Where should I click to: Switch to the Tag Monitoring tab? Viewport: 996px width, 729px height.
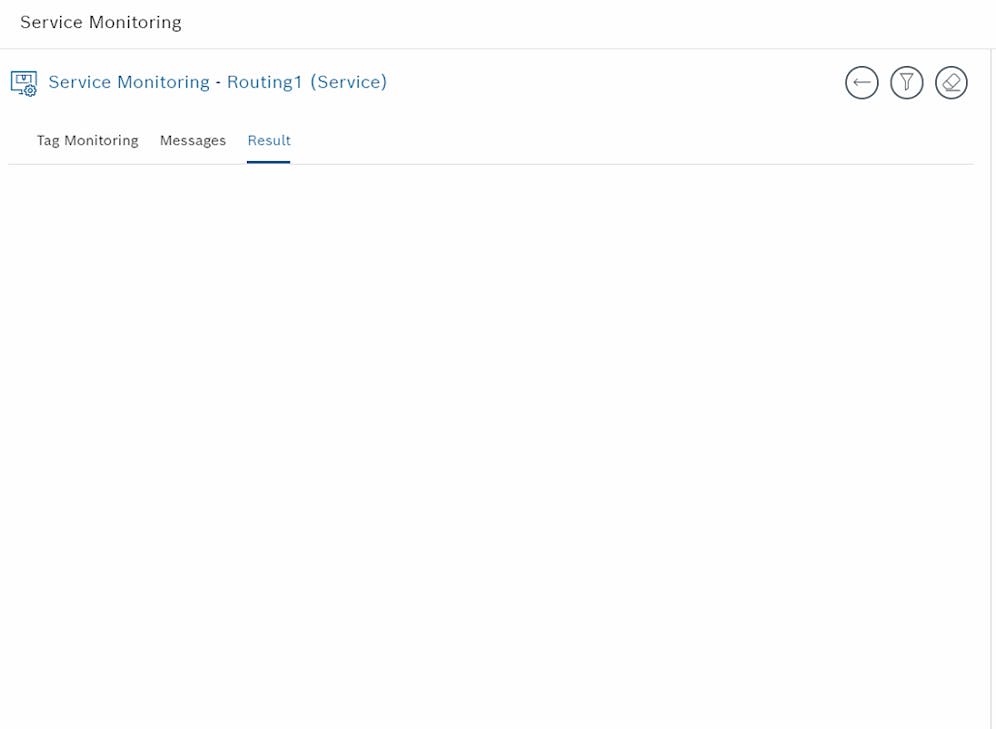click(x=87, y=141)
